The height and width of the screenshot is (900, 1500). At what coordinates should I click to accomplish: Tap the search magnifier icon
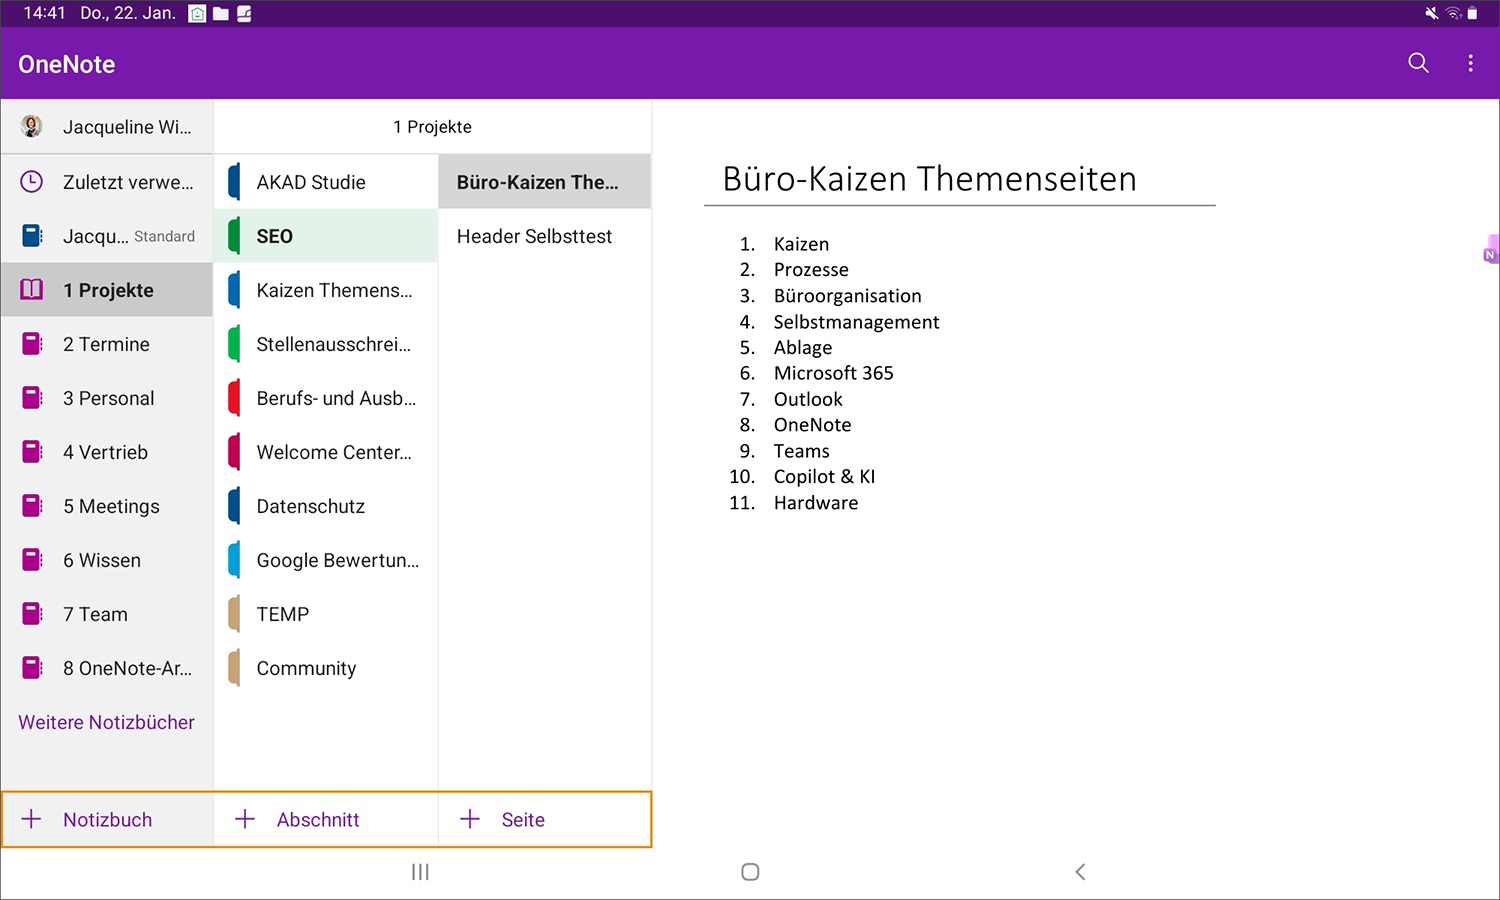coord(1418,63)
